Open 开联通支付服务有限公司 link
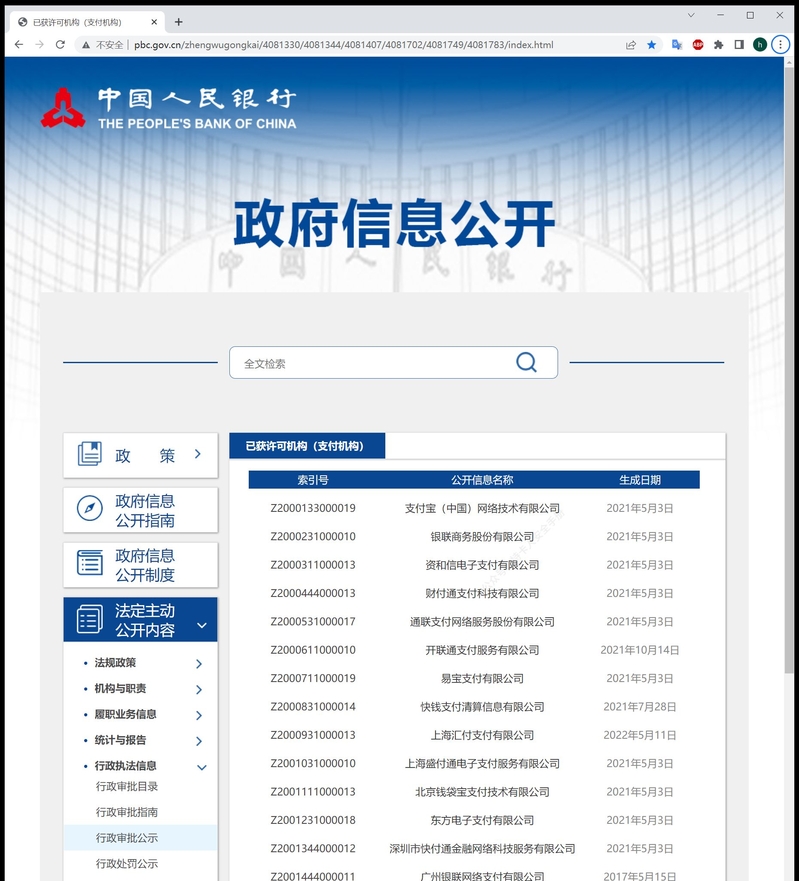799x881 pixels. tap(482, 650)
